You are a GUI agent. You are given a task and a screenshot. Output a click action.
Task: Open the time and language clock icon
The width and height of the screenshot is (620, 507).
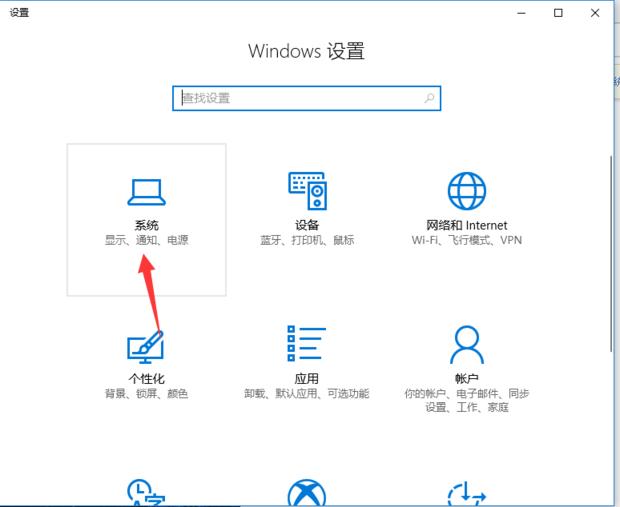tap(146, 492)
